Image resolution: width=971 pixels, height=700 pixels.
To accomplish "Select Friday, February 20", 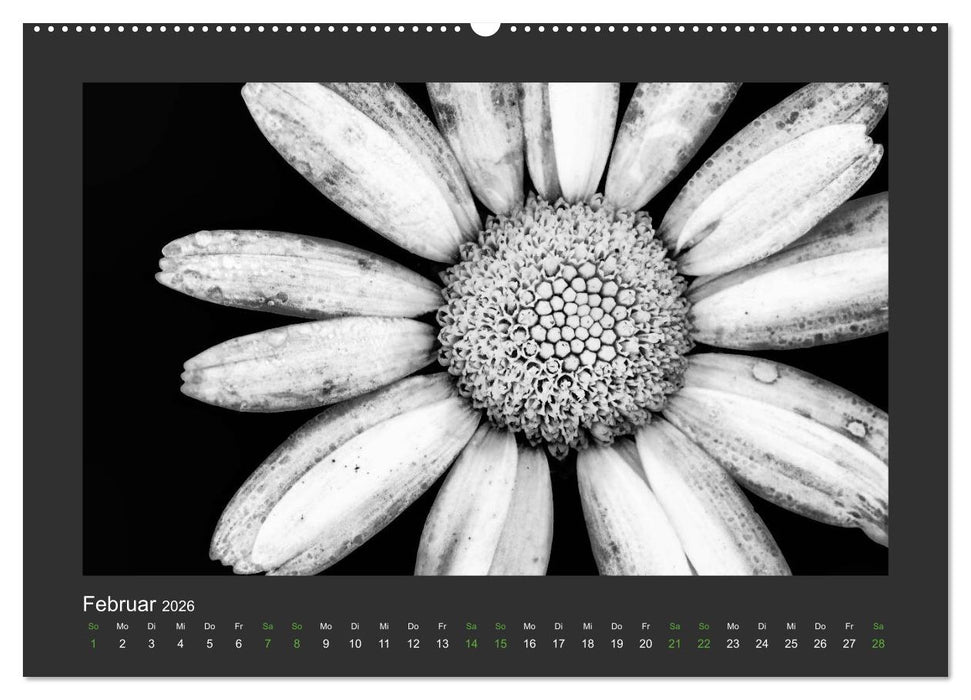I will tap(645, 644).
